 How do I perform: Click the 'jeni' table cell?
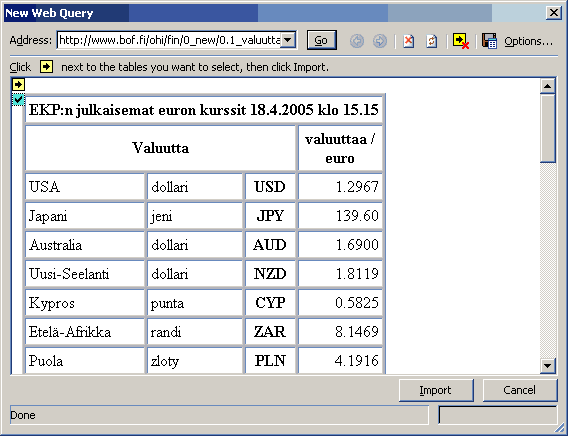click(195, 216)
